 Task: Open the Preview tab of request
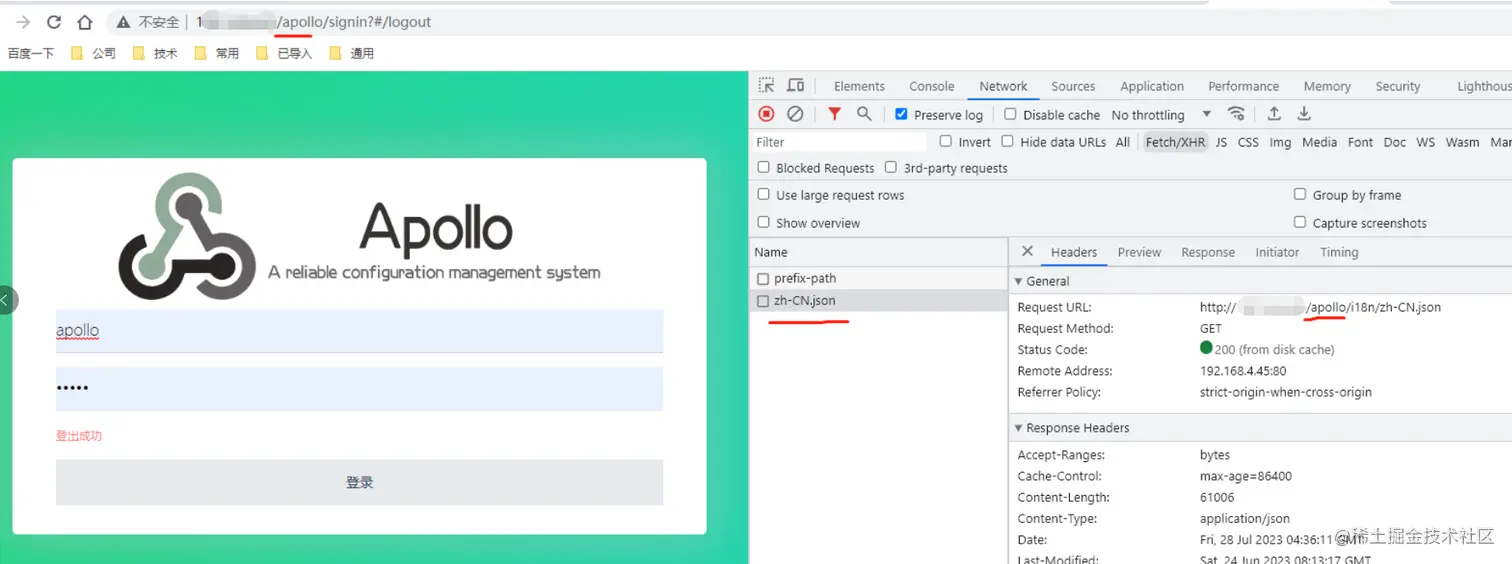pyautogui.click(x=1139, y=252)
